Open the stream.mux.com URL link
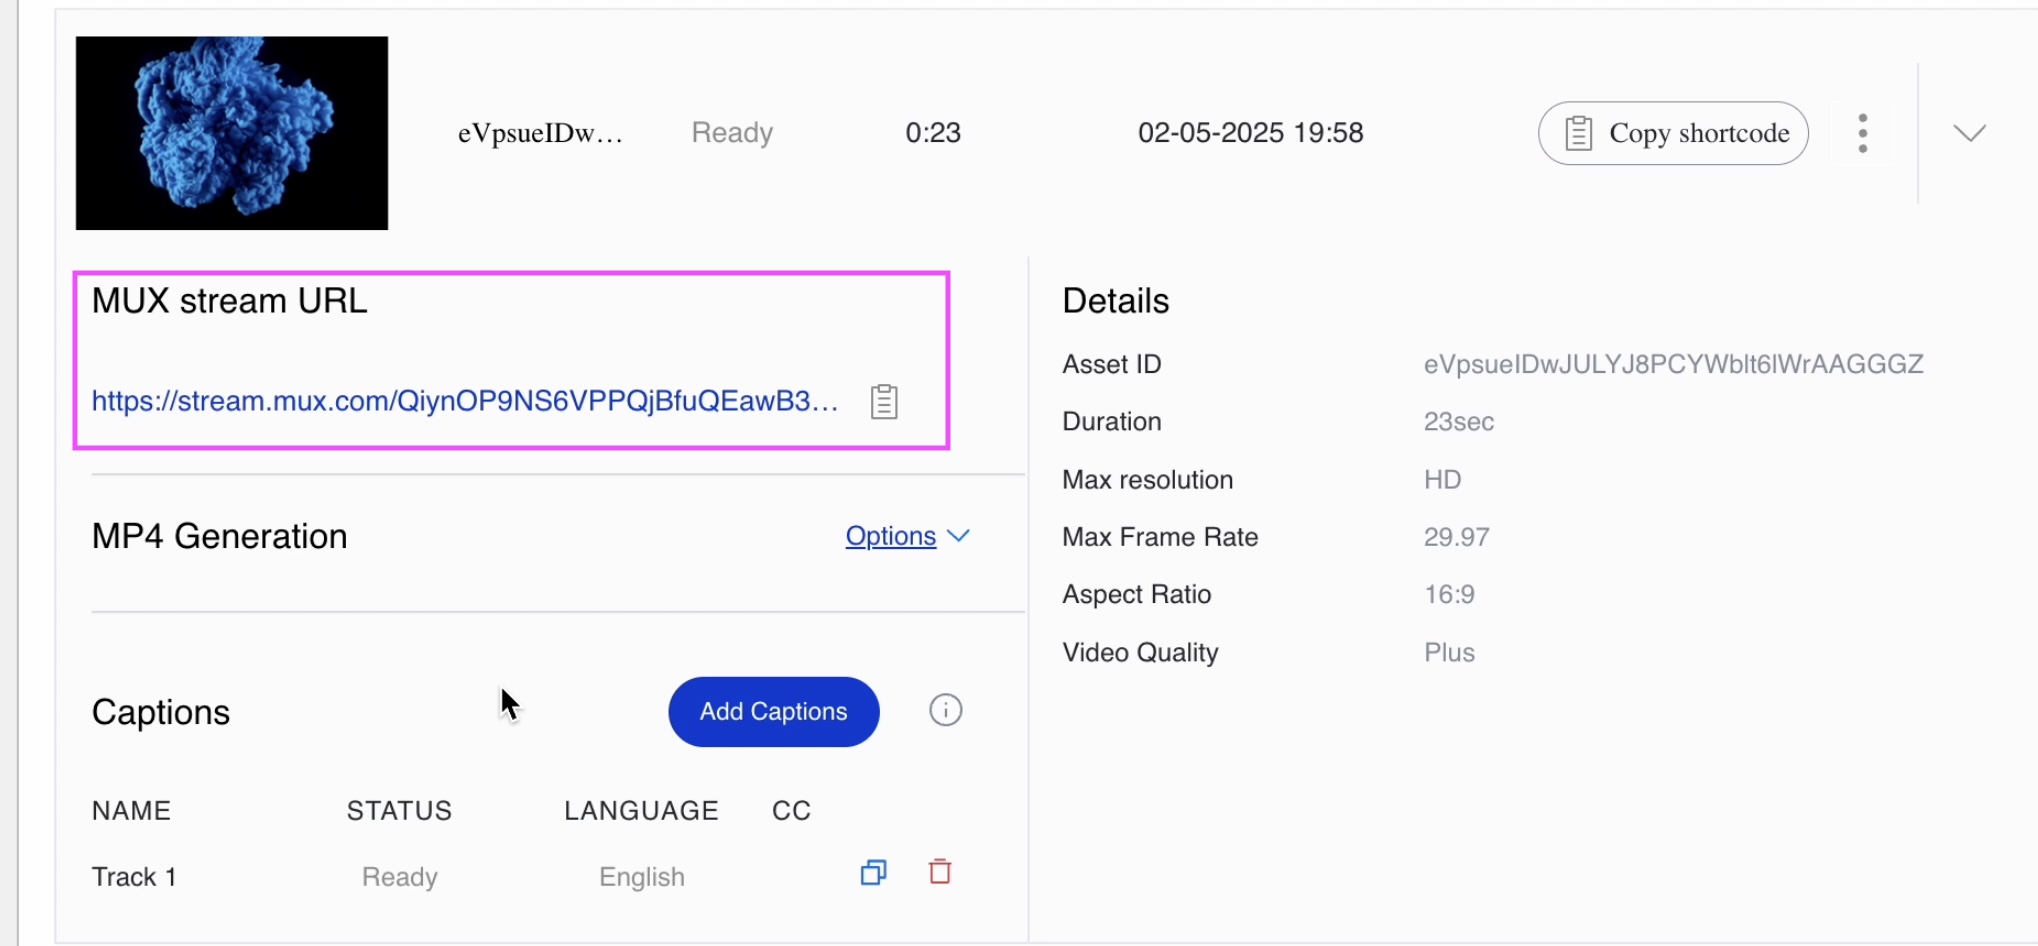Screen dimensions: 2038x946 point(465,401)
